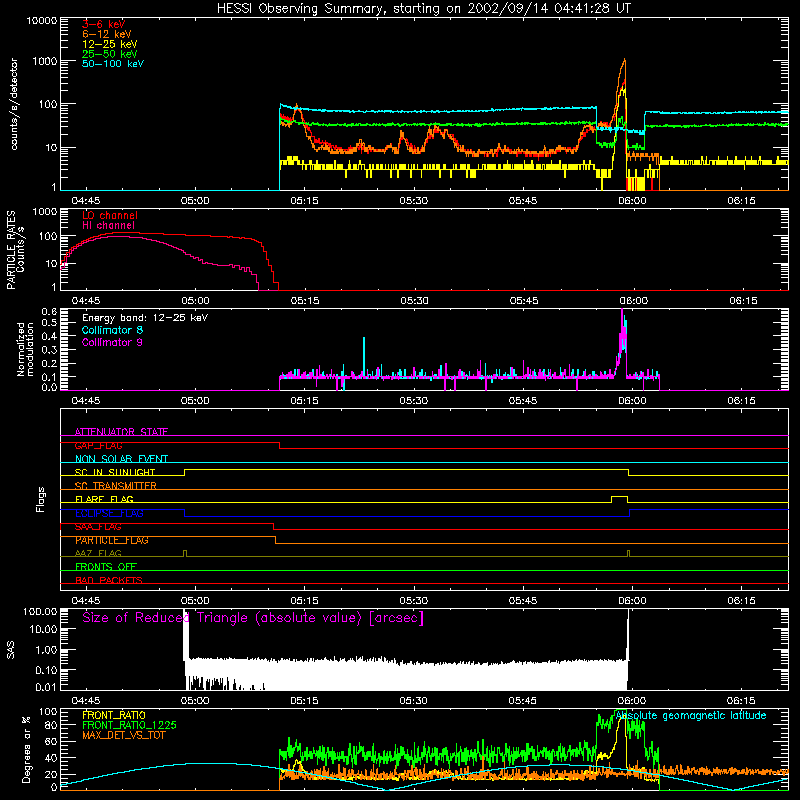Click the 06:15 label under the top panel

pos(741,201)
